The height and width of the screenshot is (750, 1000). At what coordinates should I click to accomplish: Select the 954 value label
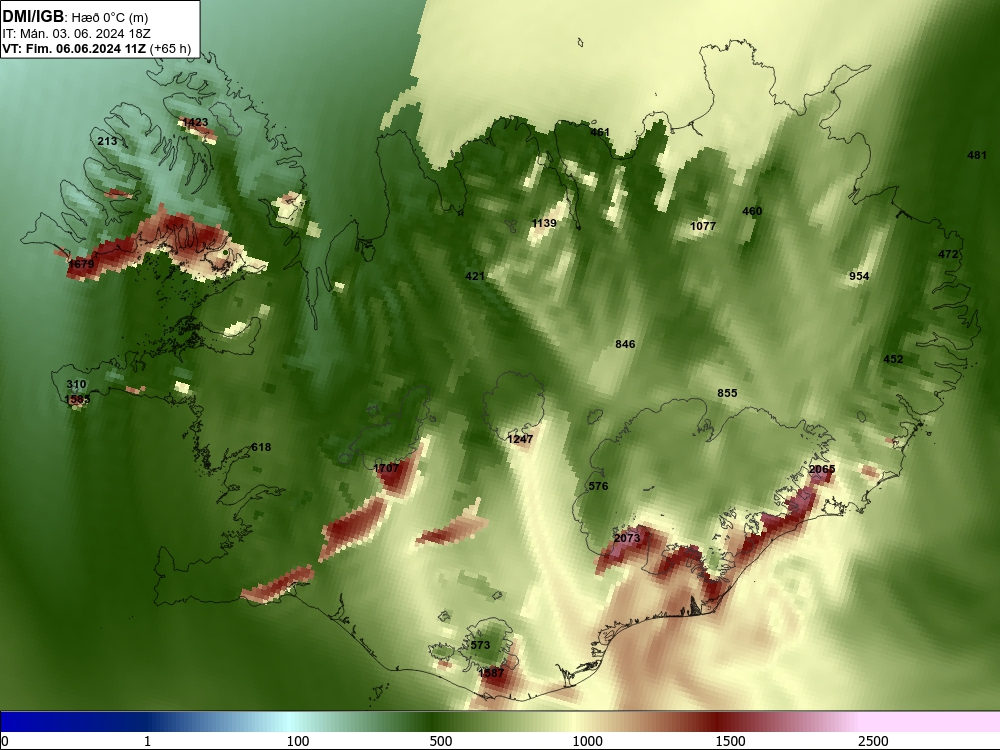pos(859,276)
